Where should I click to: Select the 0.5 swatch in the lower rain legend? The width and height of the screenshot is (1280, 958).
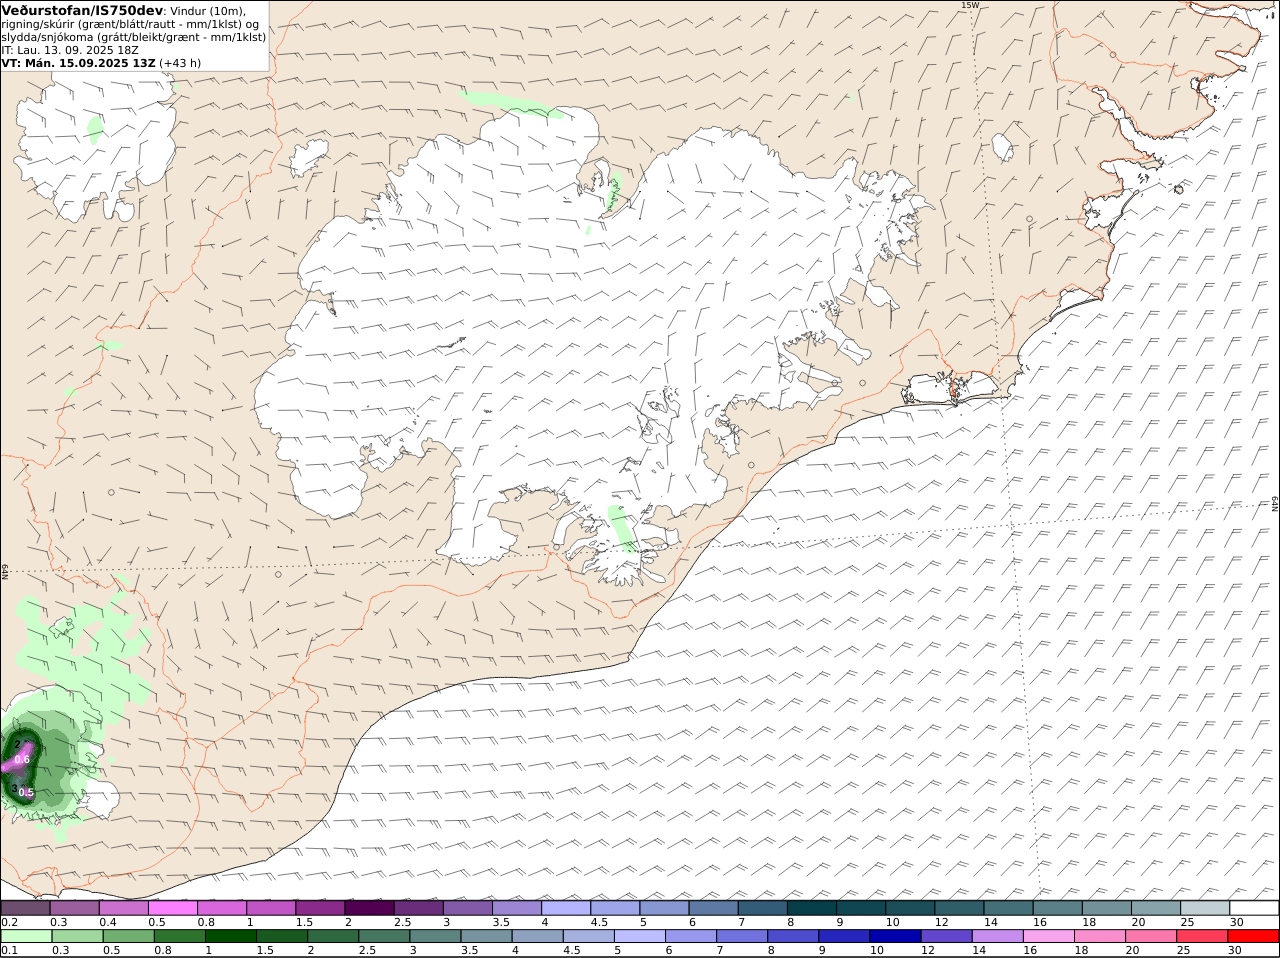tap(129, 937)
